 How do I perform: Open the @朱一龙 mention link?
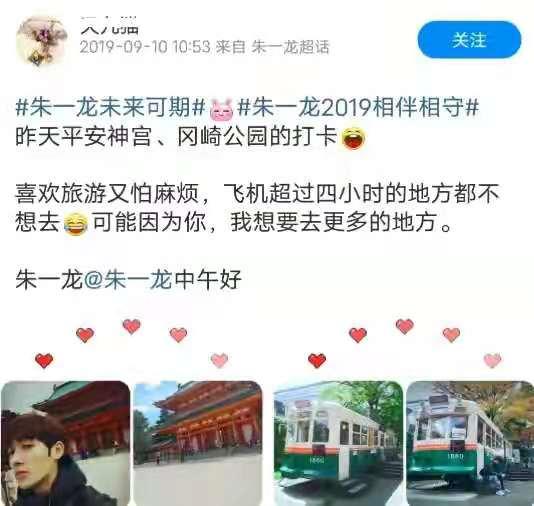pyautogui.click(x=128, y=280)
